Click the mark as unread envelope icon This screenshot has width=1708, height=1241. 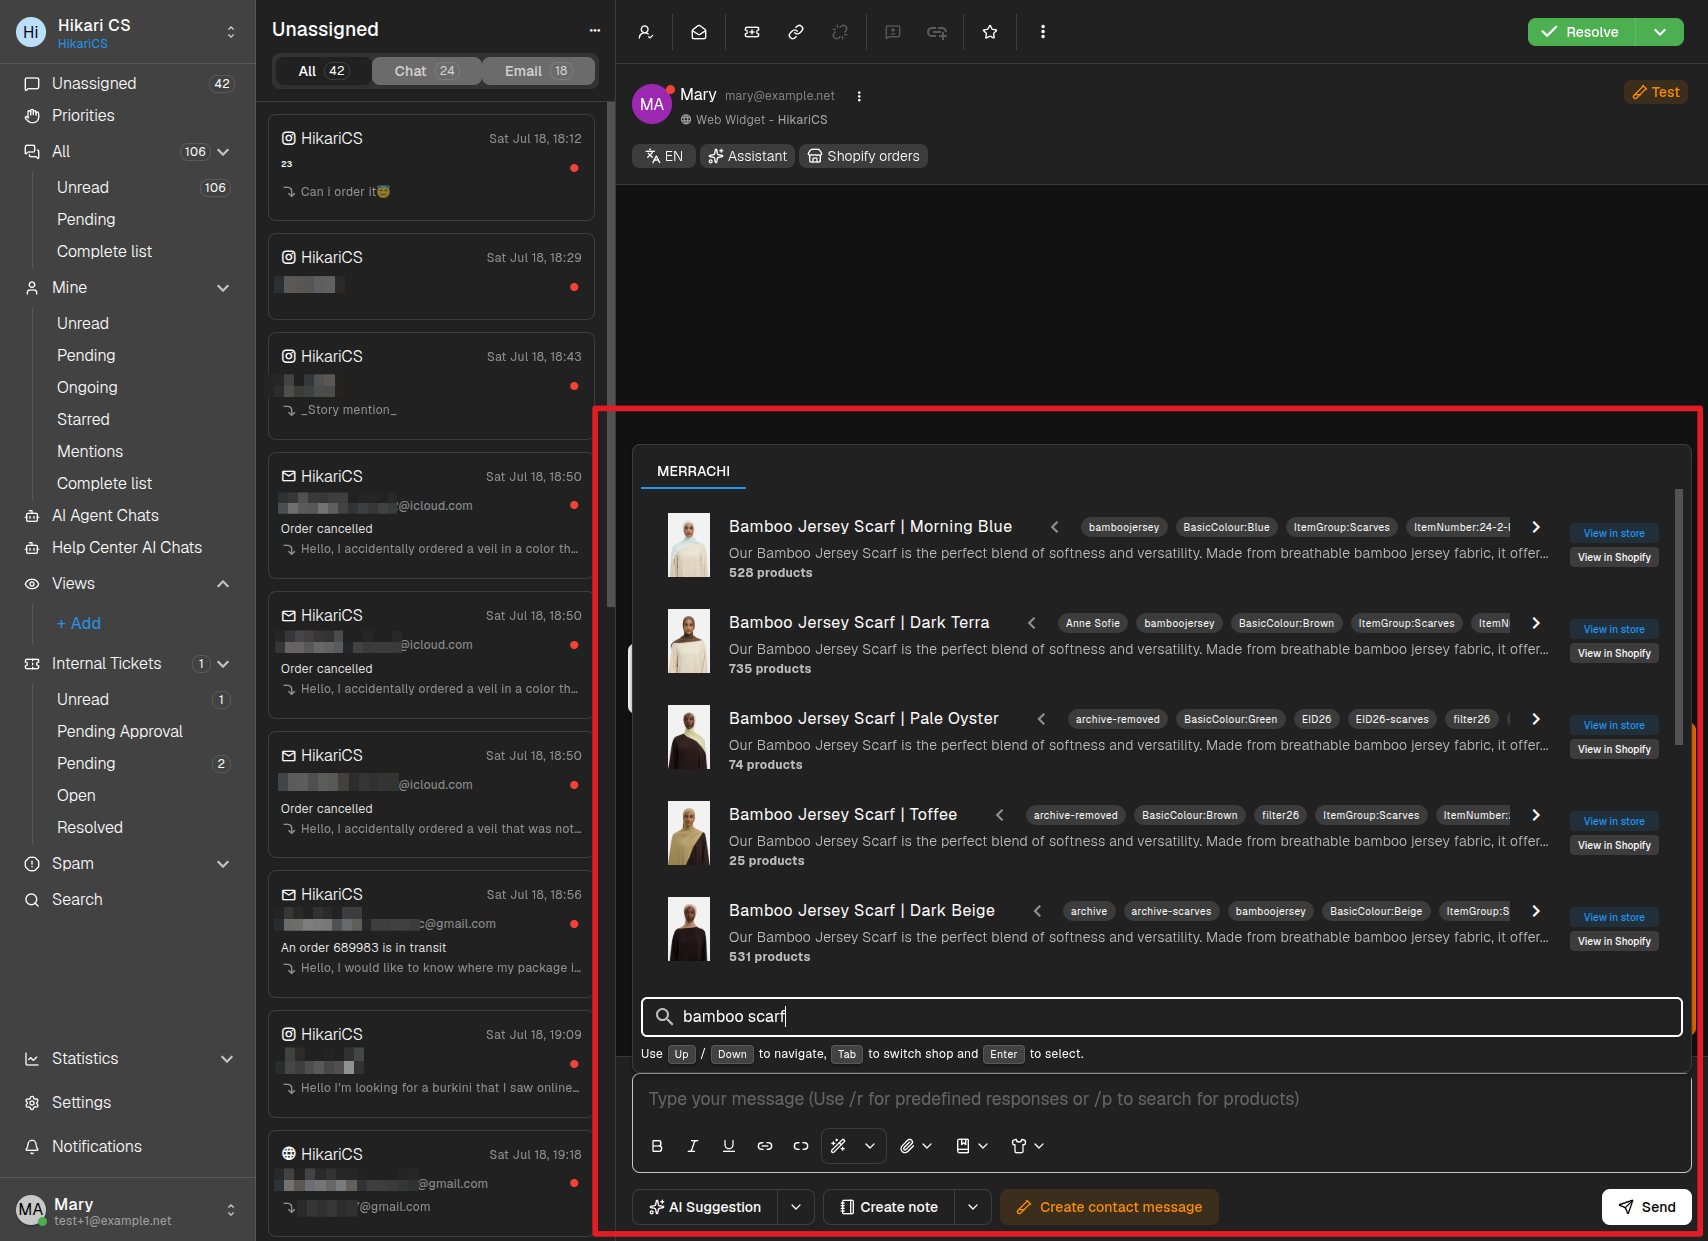click(x=699, y=32)
